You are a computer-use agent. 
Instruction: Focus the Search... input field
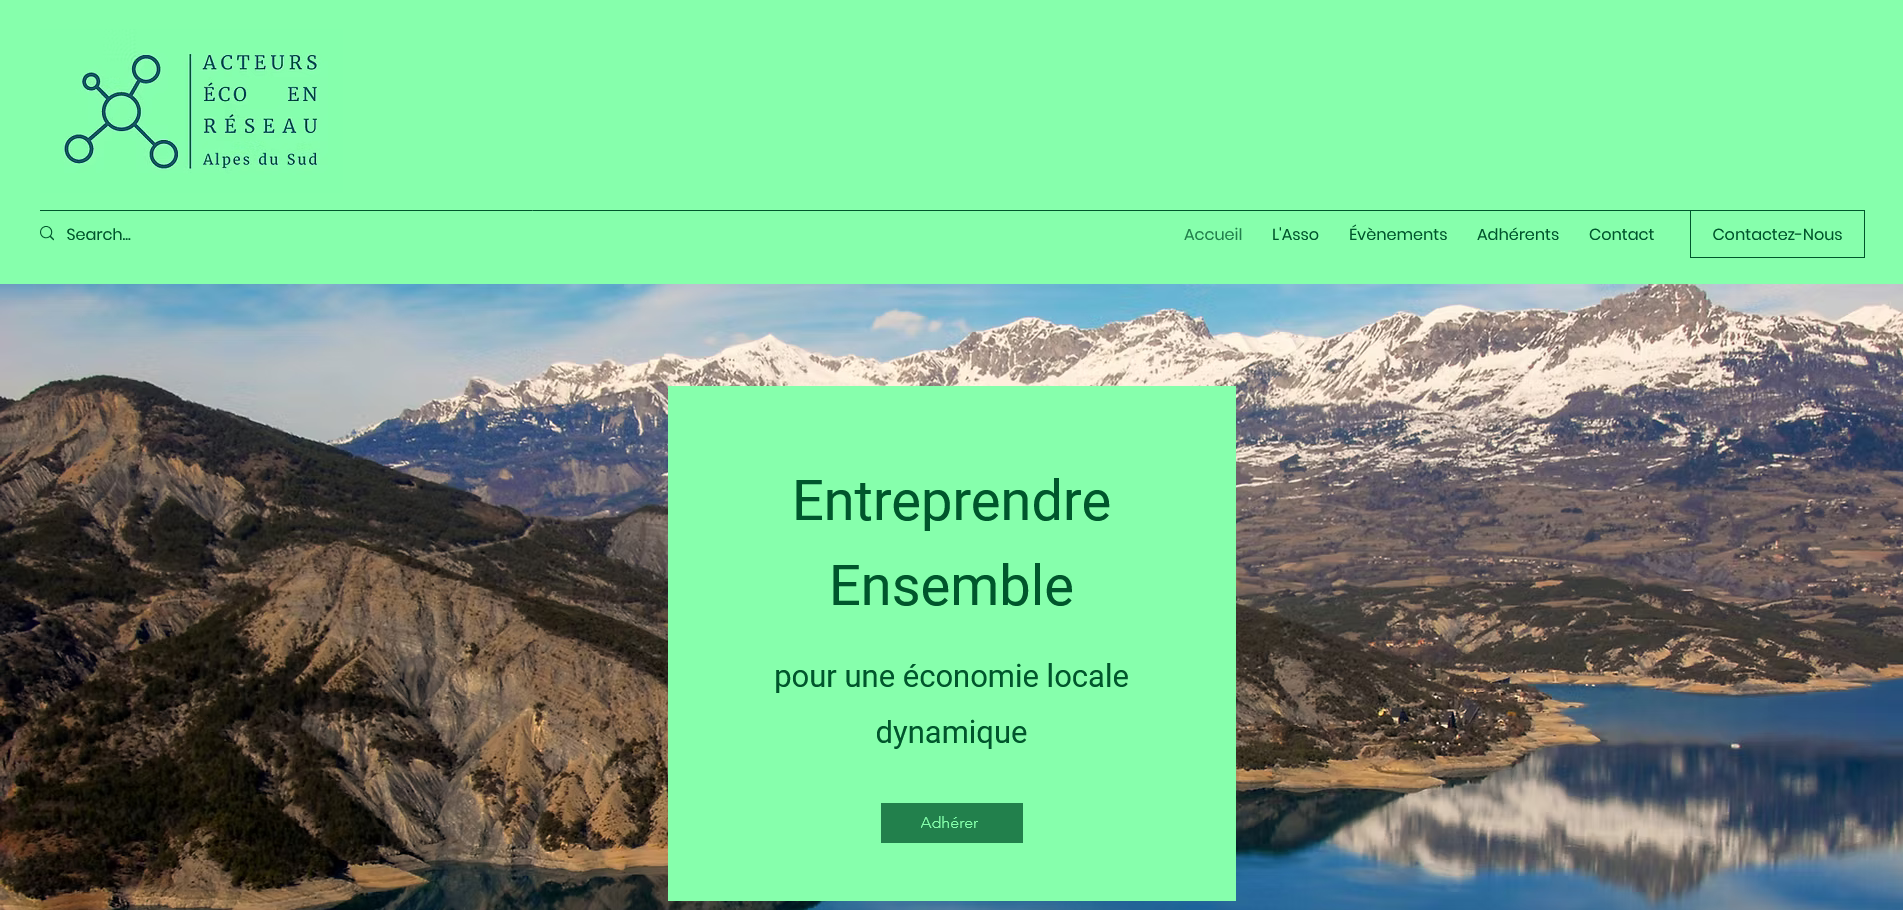300,234
